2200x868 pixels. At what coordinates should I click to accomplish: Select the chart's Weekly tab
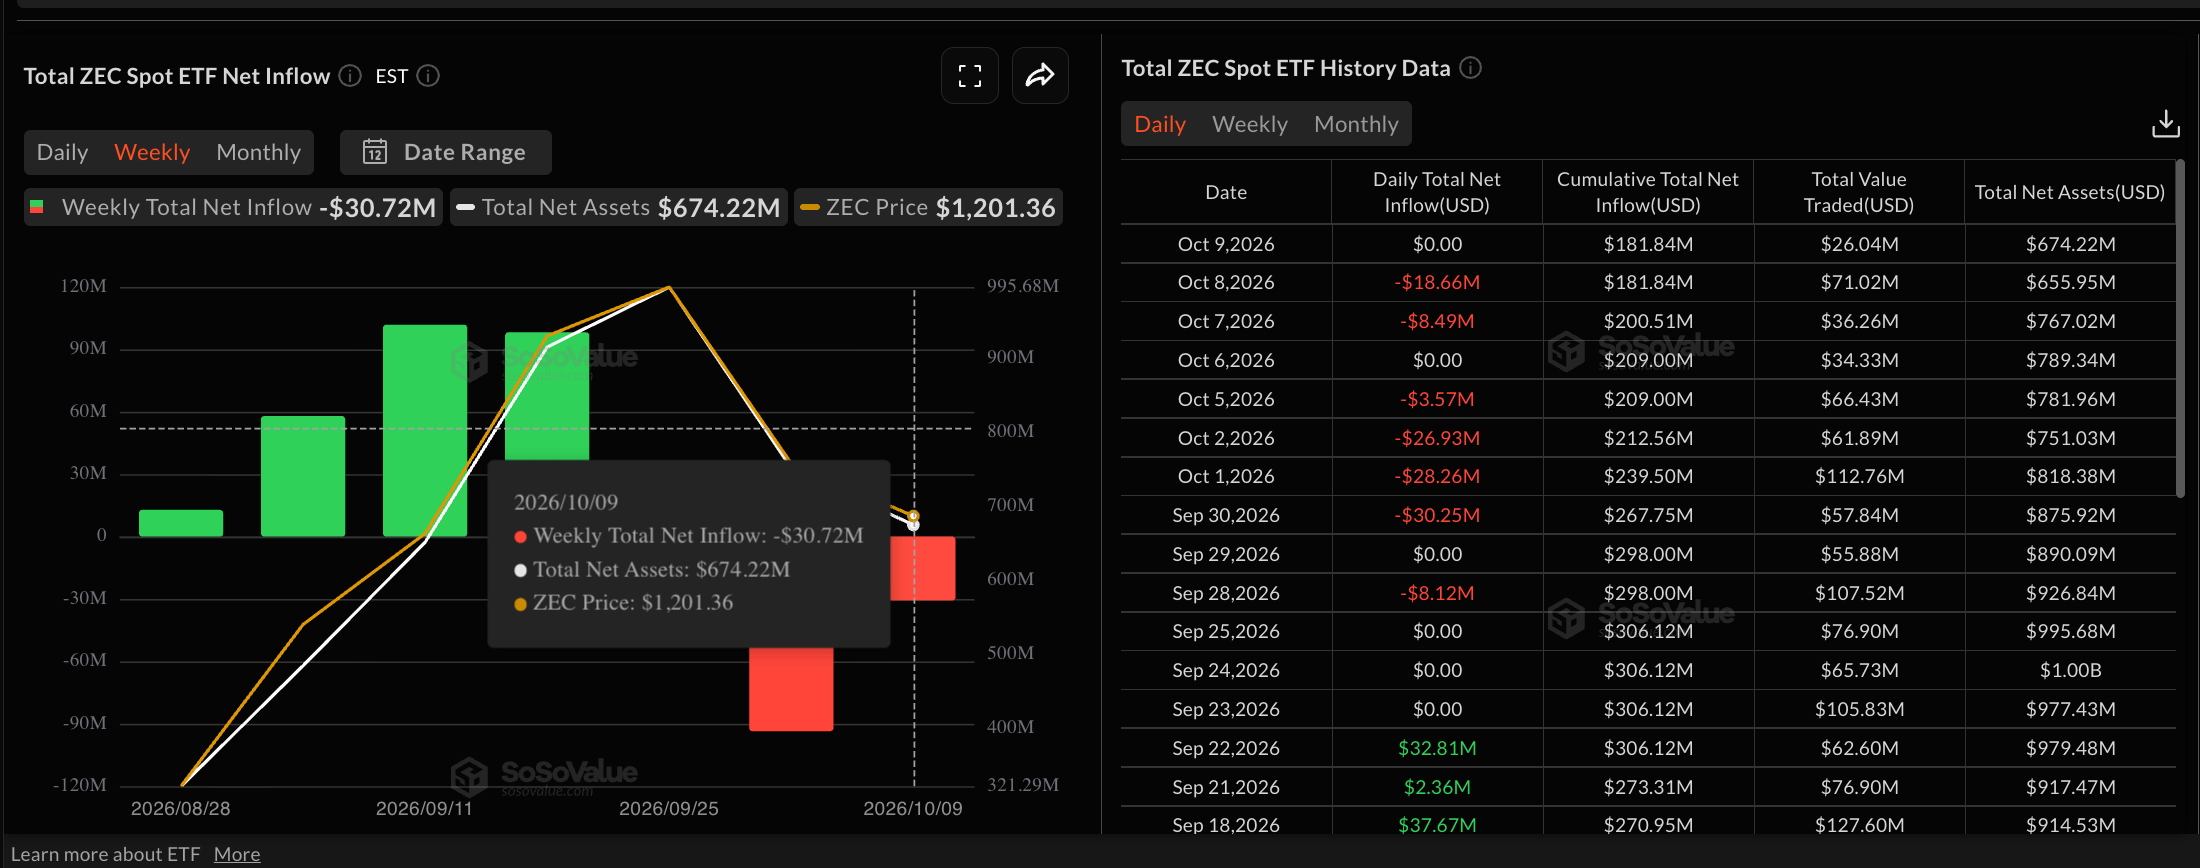(152, 152)
